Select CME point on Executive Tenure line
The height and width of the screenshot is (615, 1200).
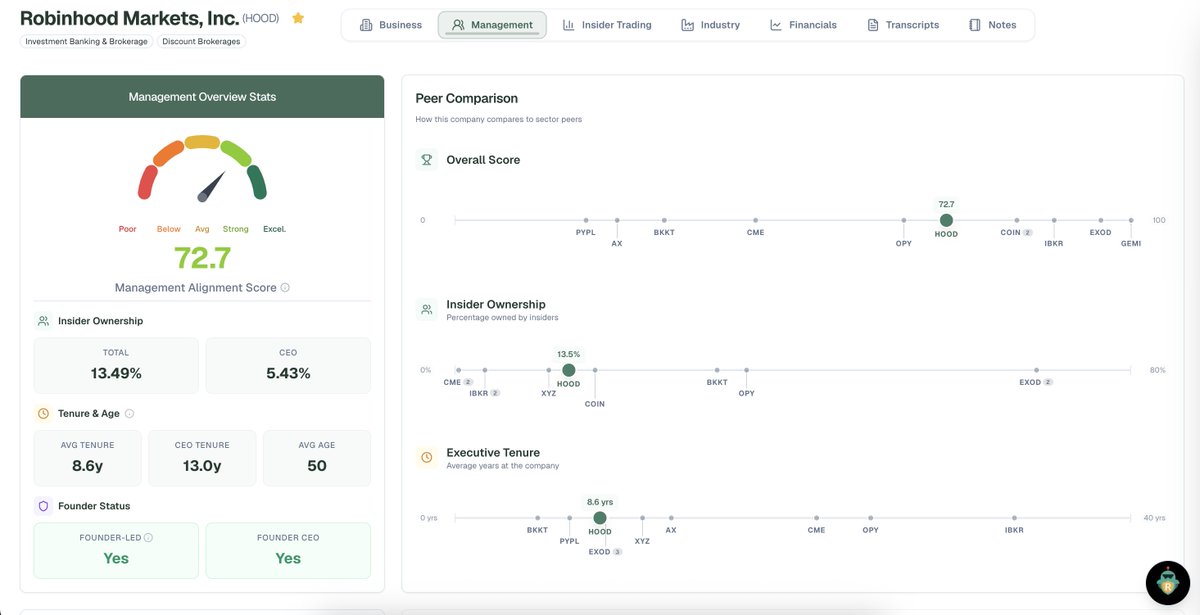pyautogui.click(x=817, y=518)
